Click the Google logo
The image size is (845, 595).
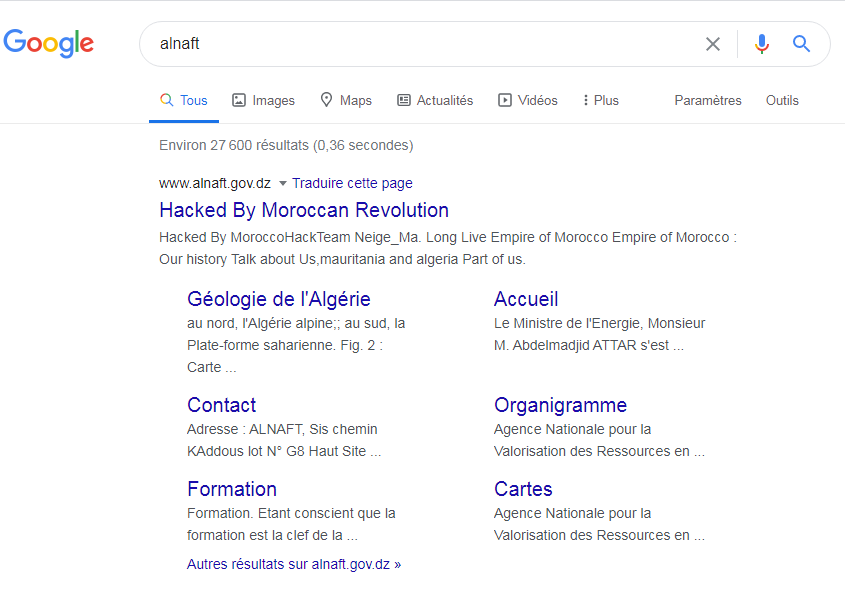(x=49, y=43)
